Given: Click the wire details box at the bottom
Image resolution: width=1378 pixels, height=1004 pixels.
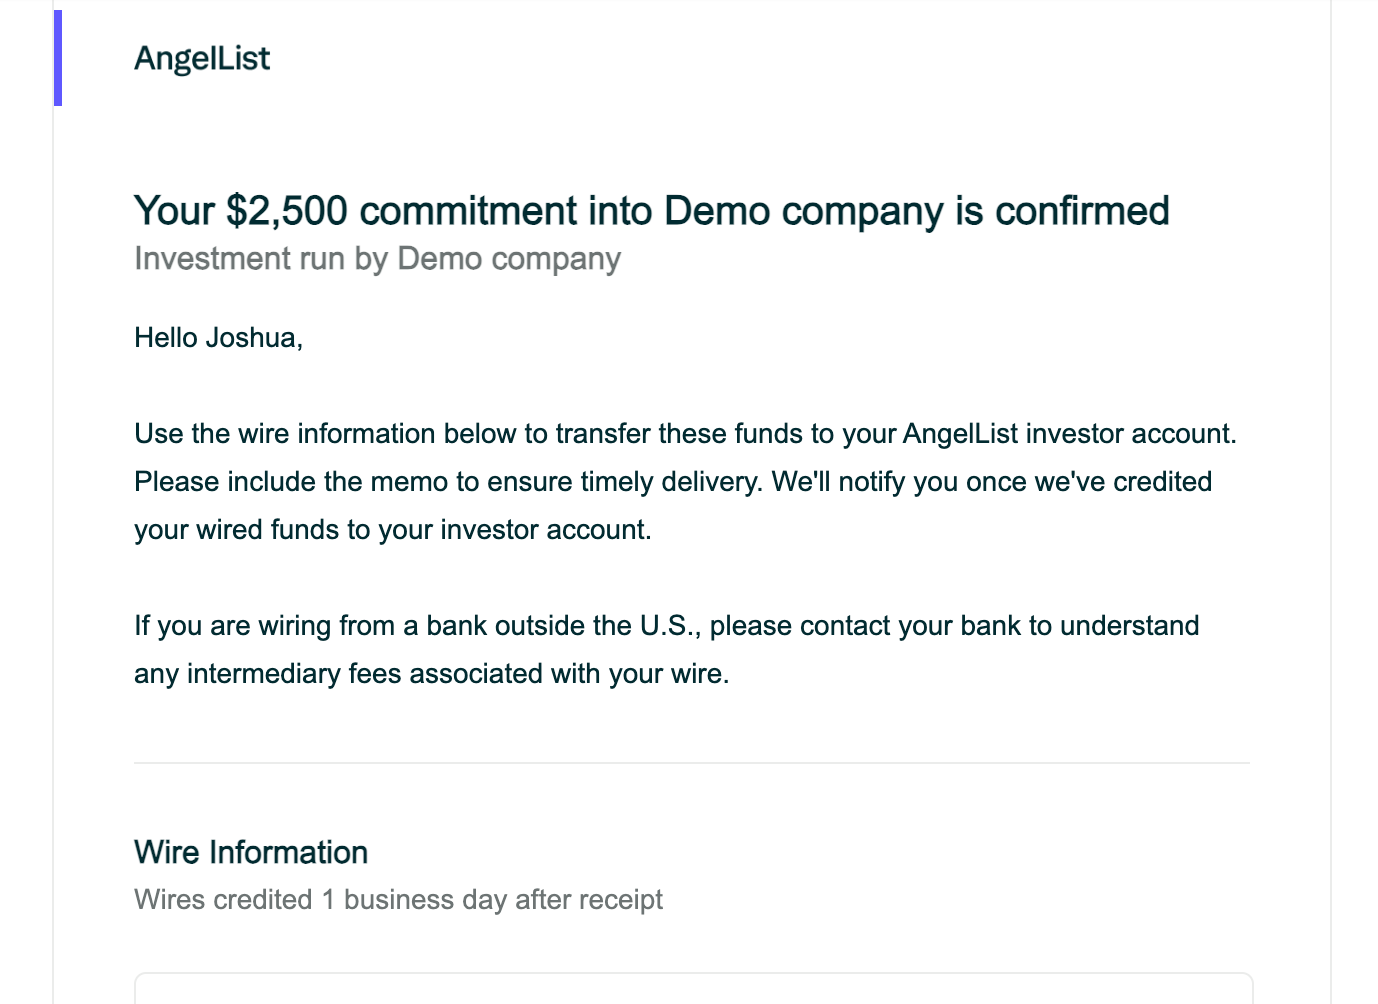Looking at the screenshot, I should [693, 988].
